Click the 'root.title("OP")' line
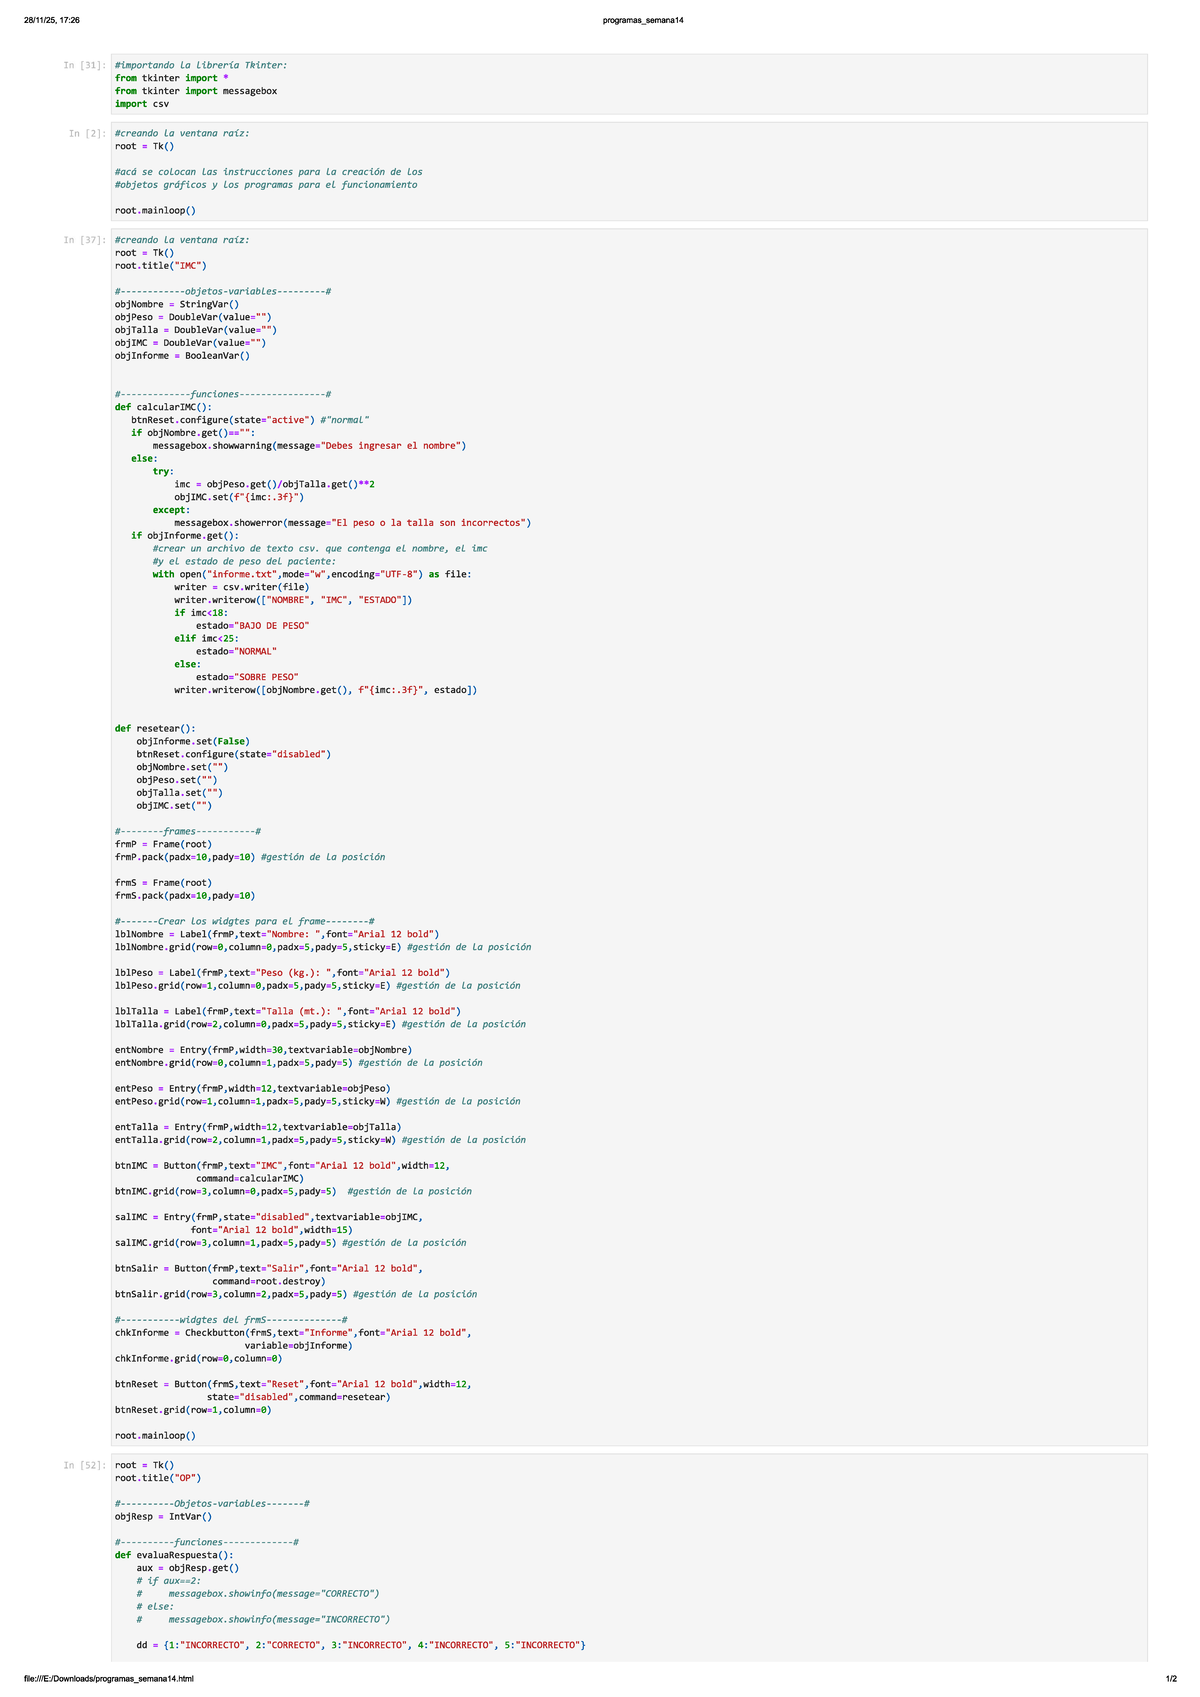This screenshot has width=1200, height=1697. click(158, 1478)
